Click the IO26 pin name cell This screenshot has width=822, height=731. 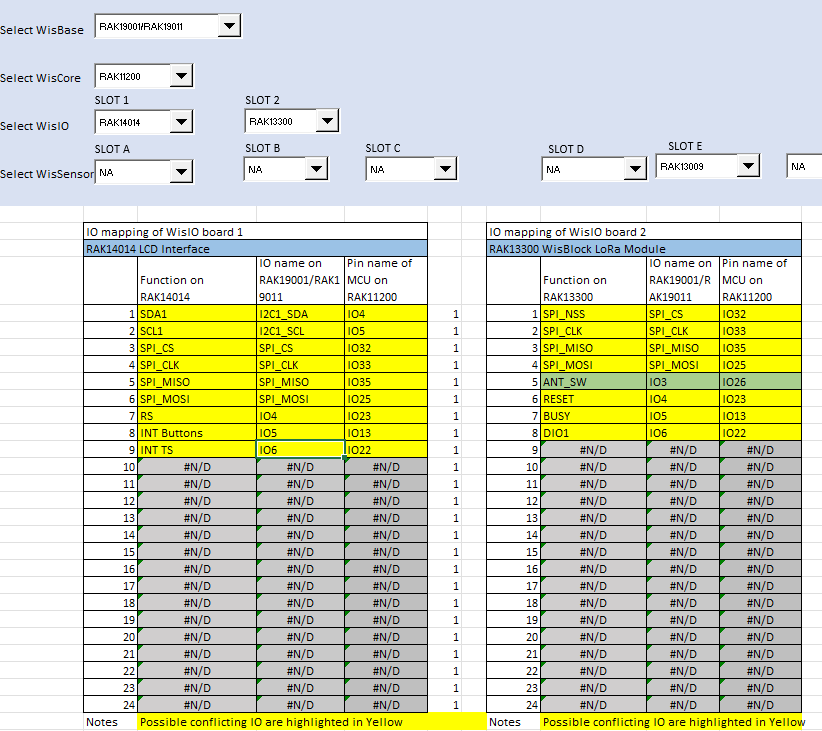[759, 382]
